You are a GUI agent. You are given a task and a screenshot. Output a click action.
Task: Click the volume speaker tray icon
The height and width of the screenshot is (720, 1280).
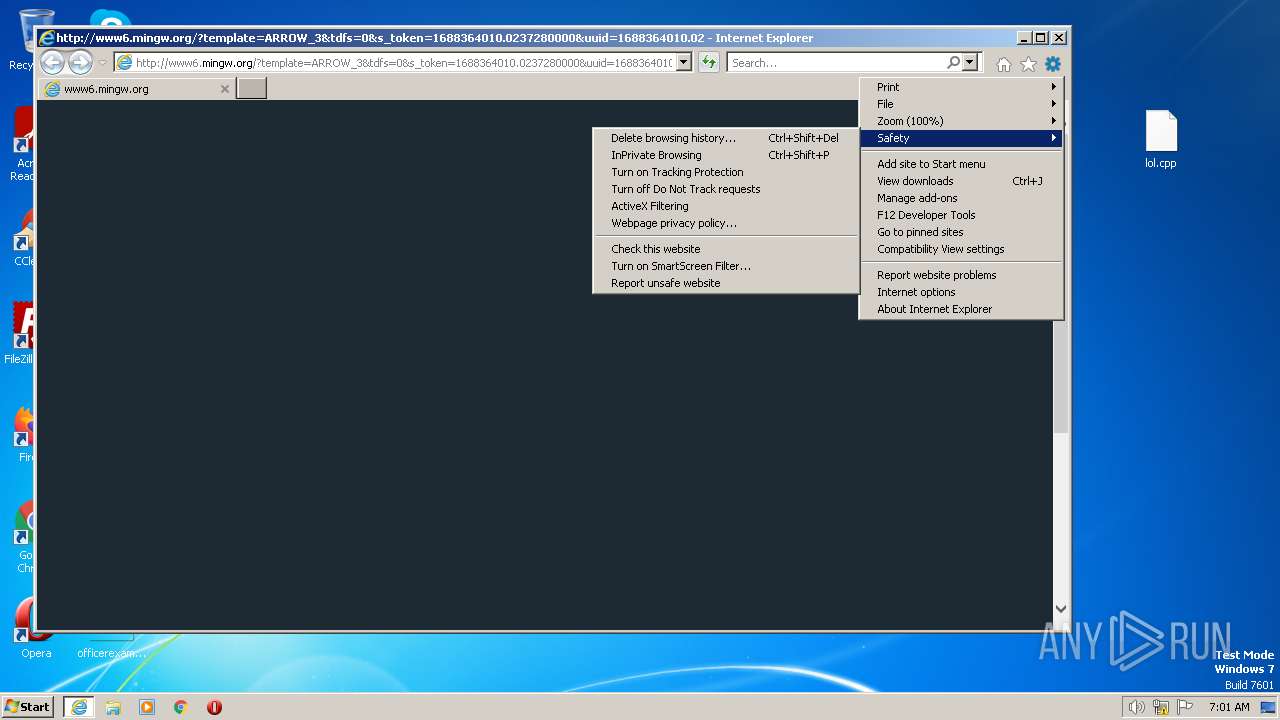1136,707
